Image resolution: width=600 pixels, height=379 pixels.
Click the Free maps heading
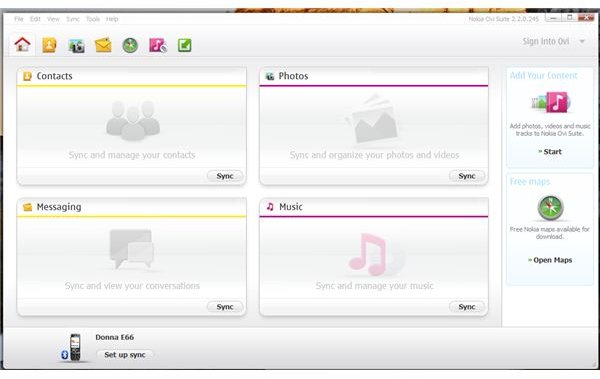[x=530, y=181]
